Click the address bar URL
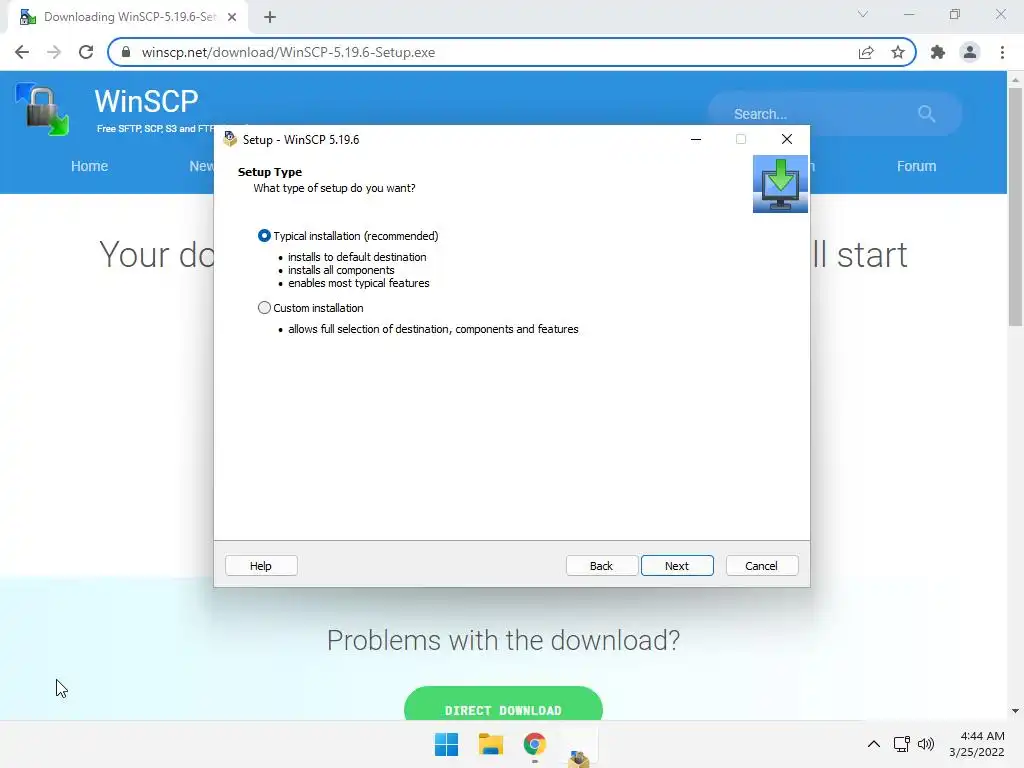 click(x=288, y=52)
